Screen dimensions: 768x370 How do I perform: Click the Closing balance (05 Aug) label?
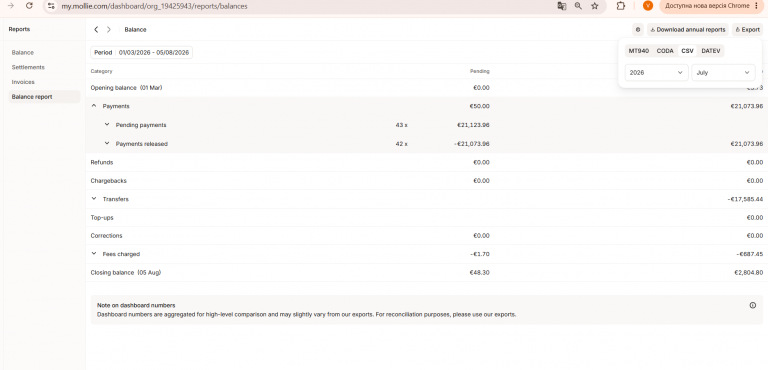pyautogui.click(x=126, y=272)
